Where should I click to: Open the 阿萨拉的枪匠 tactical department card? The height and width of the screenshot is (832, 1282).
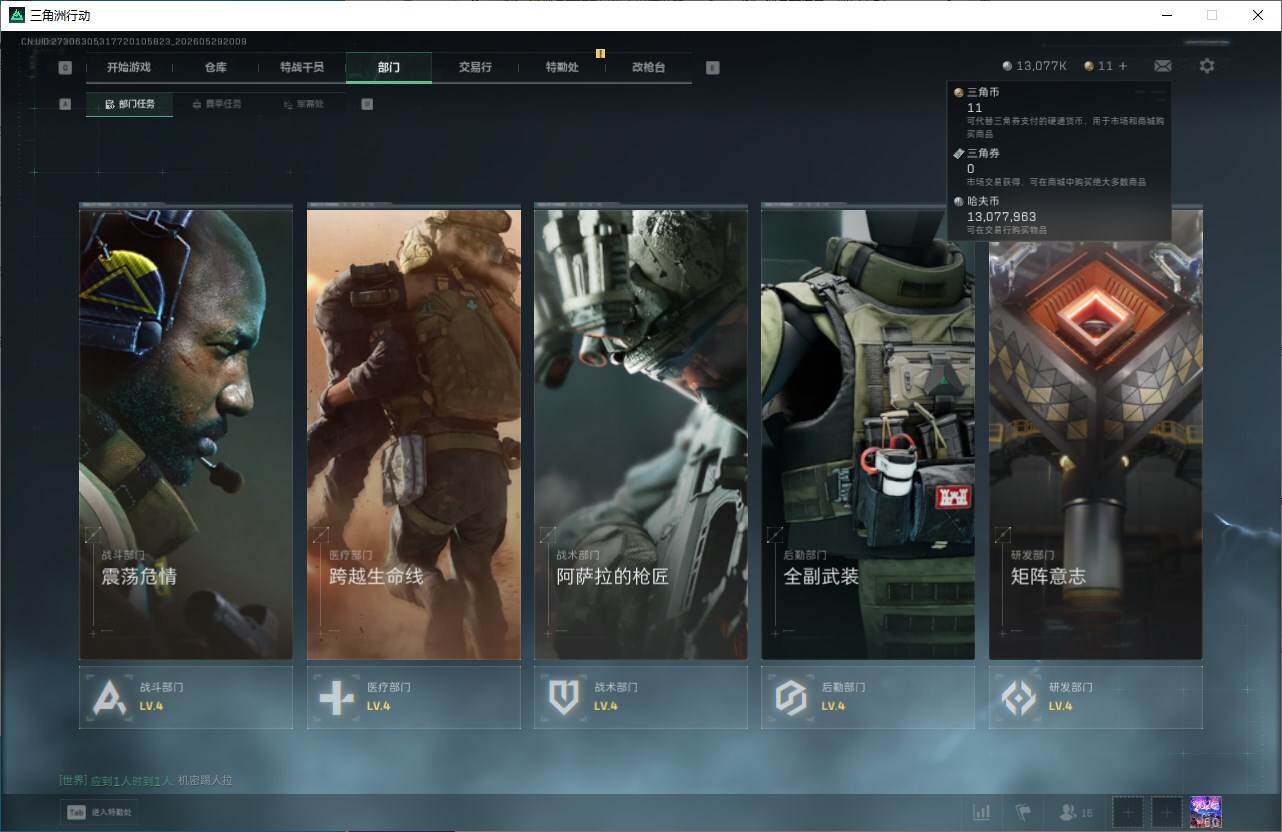[641, 432]
